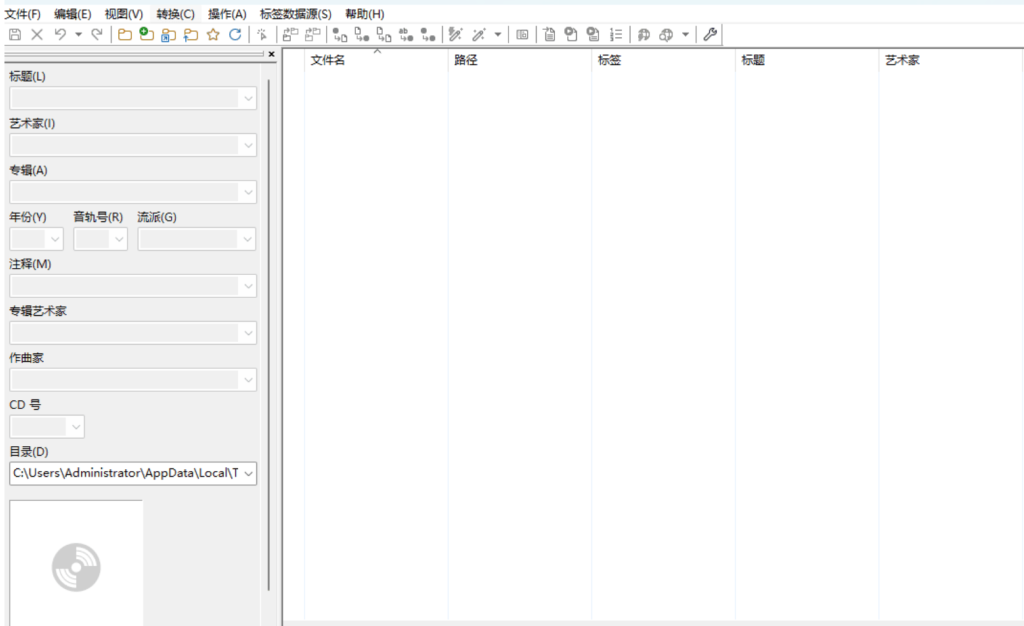Click the Export icon
Viewport: 1024px width, 626px height.
[x=550, y=35]
